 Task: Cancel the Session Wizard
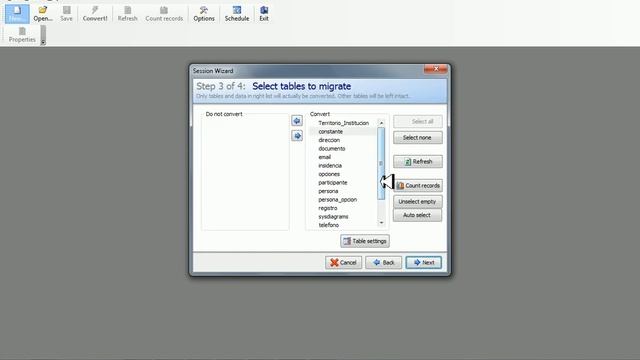343,262
